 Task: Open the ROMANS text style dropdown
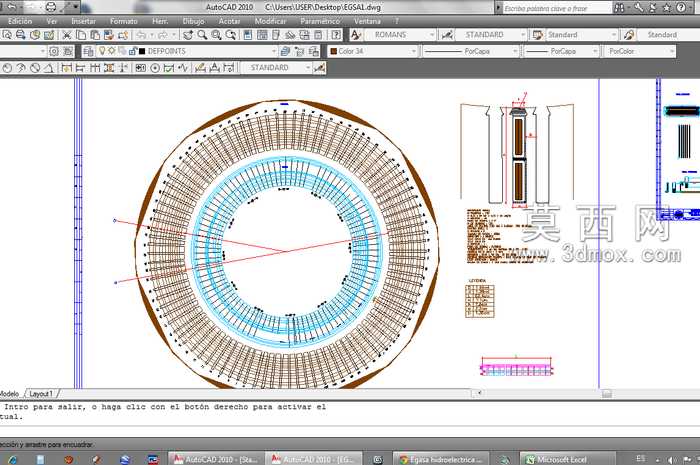point(432,35)
